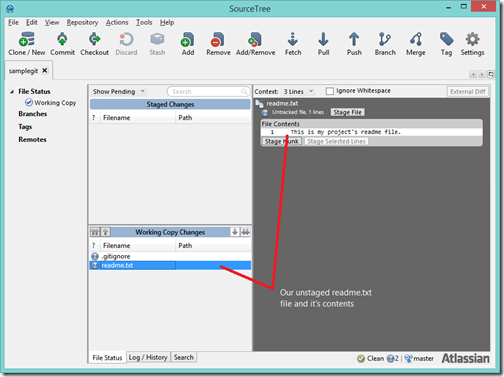Viewport: 504px width, 377px height.
Task: Click the Stage File button
Action: pyautogui.click(x=347, y=112)
